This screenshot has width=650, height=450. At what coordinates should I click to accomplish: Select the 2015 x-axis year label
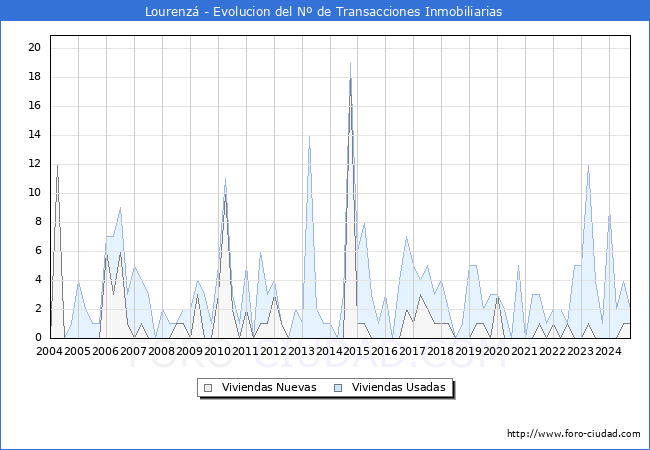click(357, 351)
